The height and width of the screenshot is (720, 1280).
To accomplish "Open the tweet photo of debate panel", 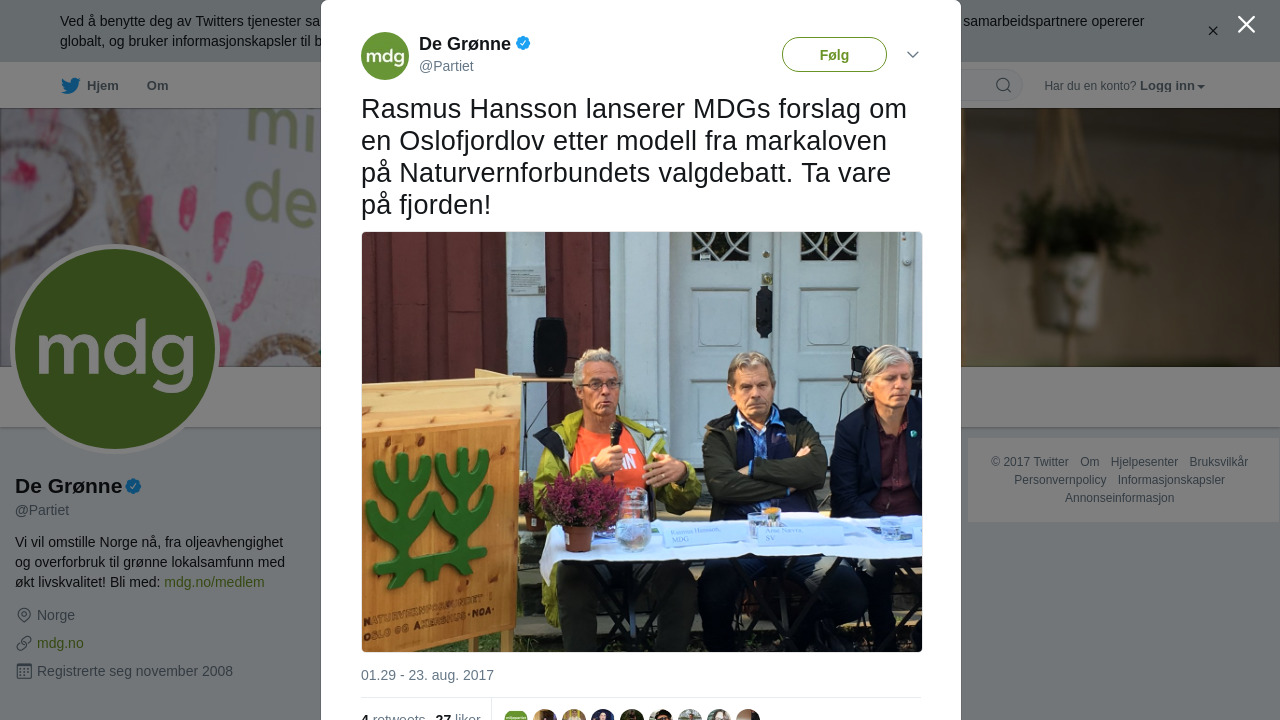I will click(642, 442).
